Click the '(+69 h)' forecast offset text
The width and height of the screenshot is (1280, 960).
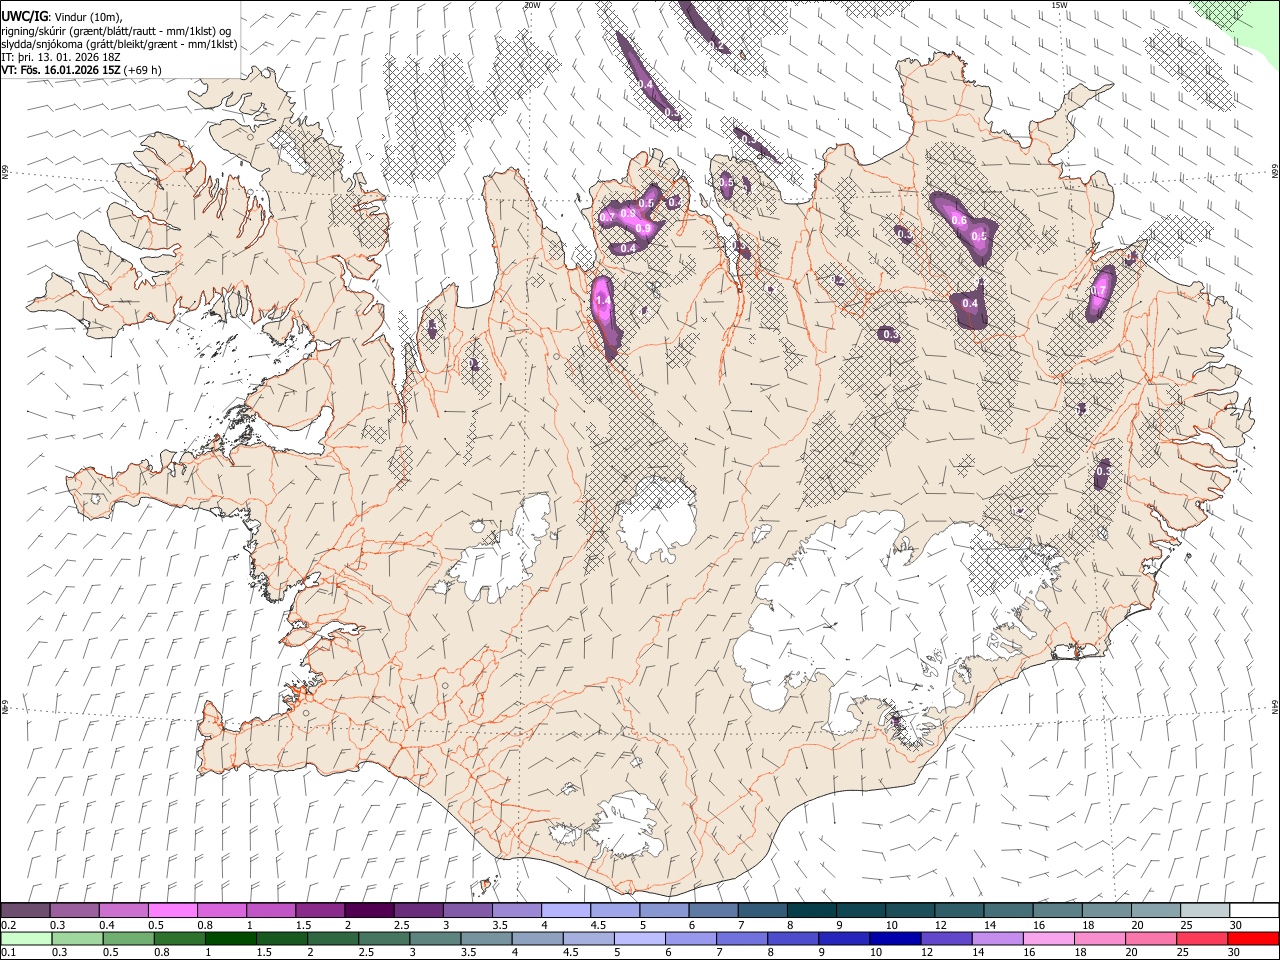coord(143,70)
